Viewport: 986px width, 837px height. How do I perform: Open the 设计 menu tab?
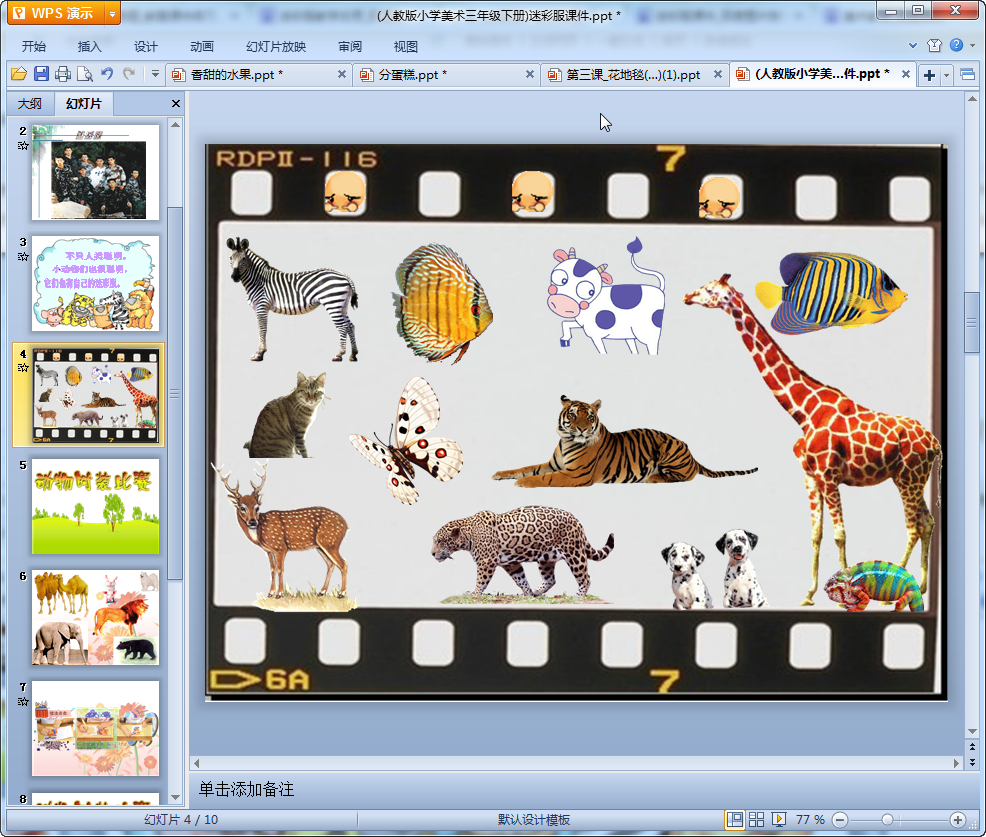(145, 47)
